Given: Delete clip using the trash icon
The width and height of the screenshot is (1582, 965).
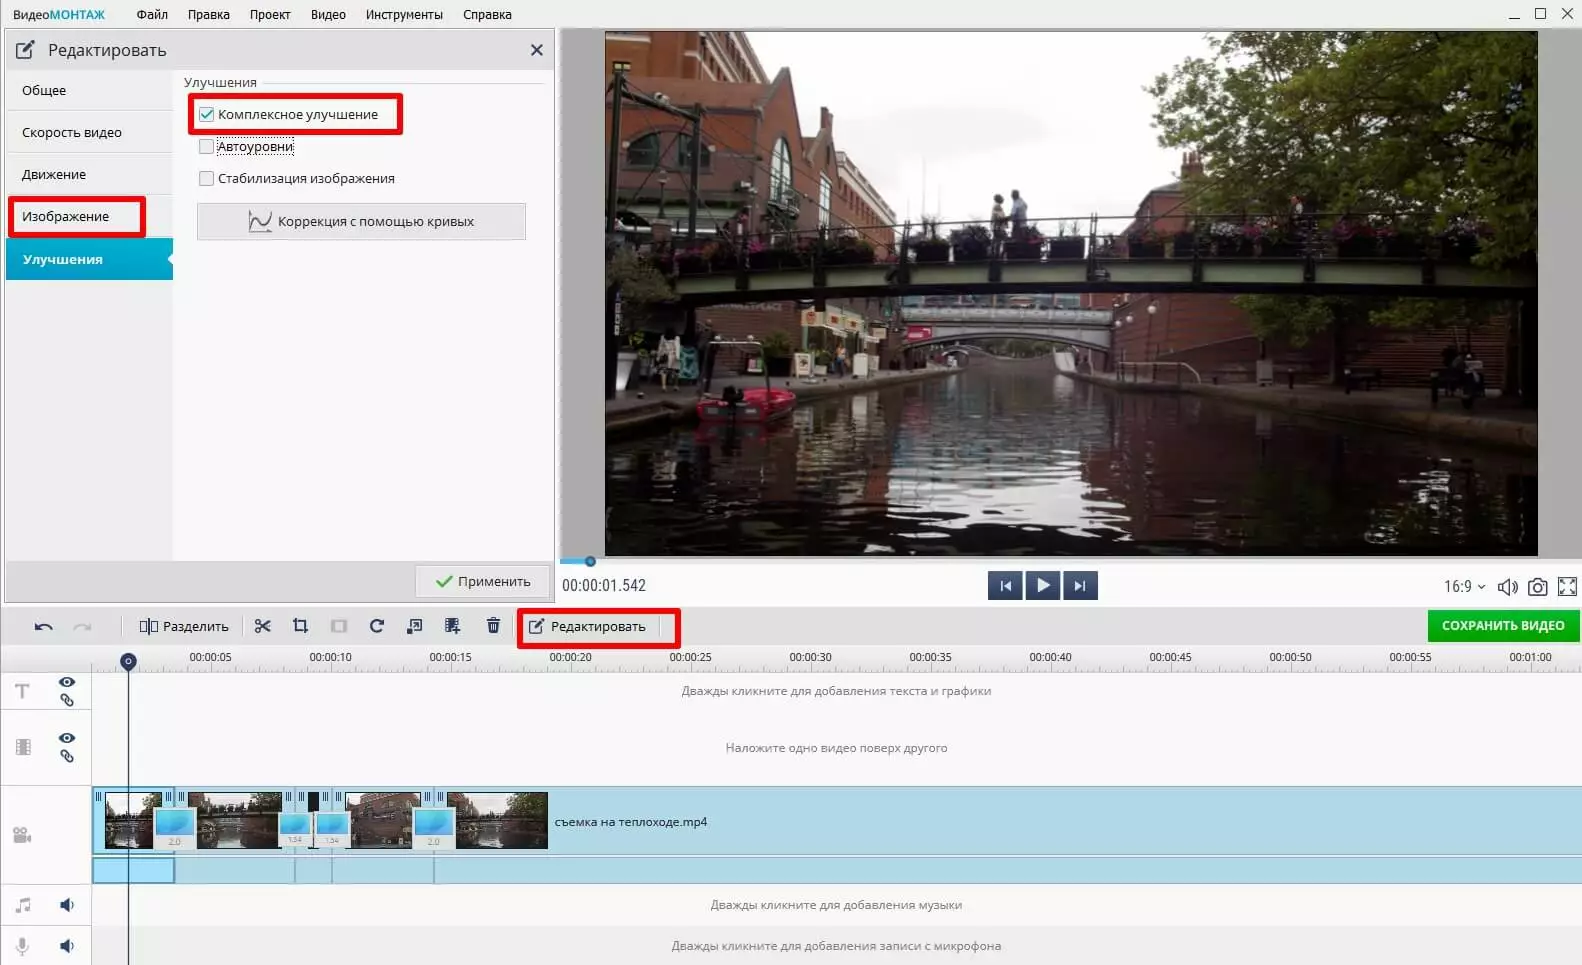Looking at the screenshot, I should 493,626.
